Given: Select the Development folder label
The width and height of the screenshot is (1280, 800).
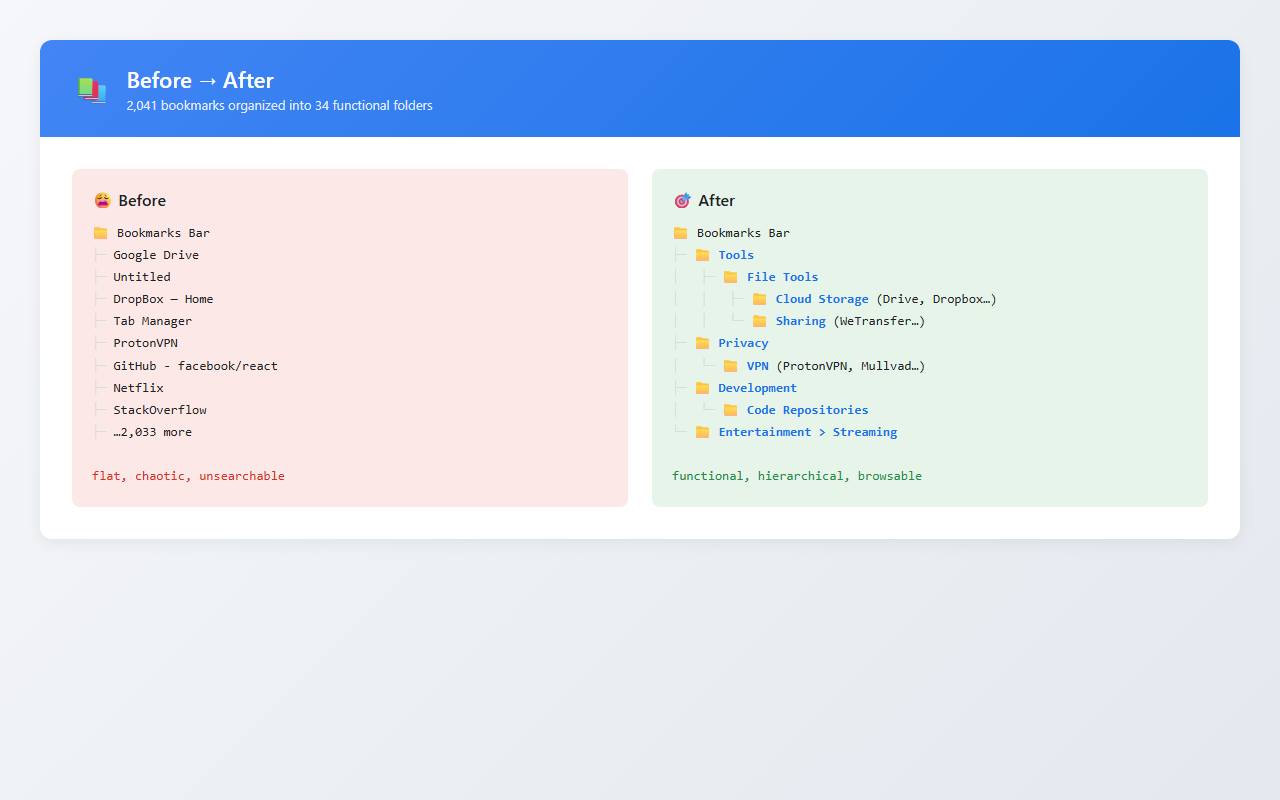Looking at the screenshot, I should 758,388.
